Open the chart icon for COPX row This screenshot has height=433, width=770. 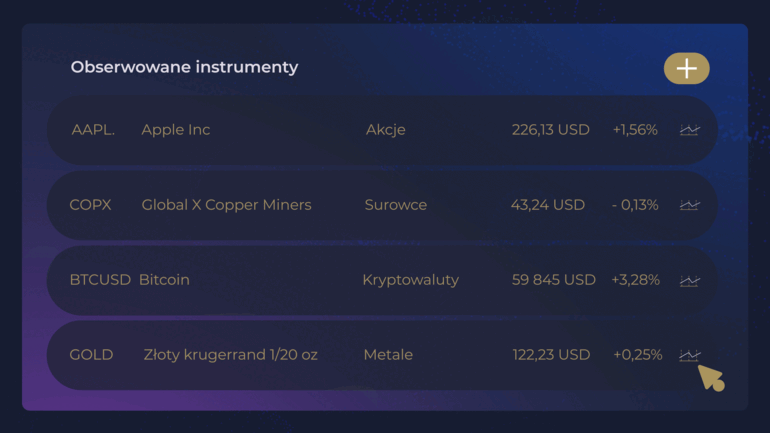point(690,205)
